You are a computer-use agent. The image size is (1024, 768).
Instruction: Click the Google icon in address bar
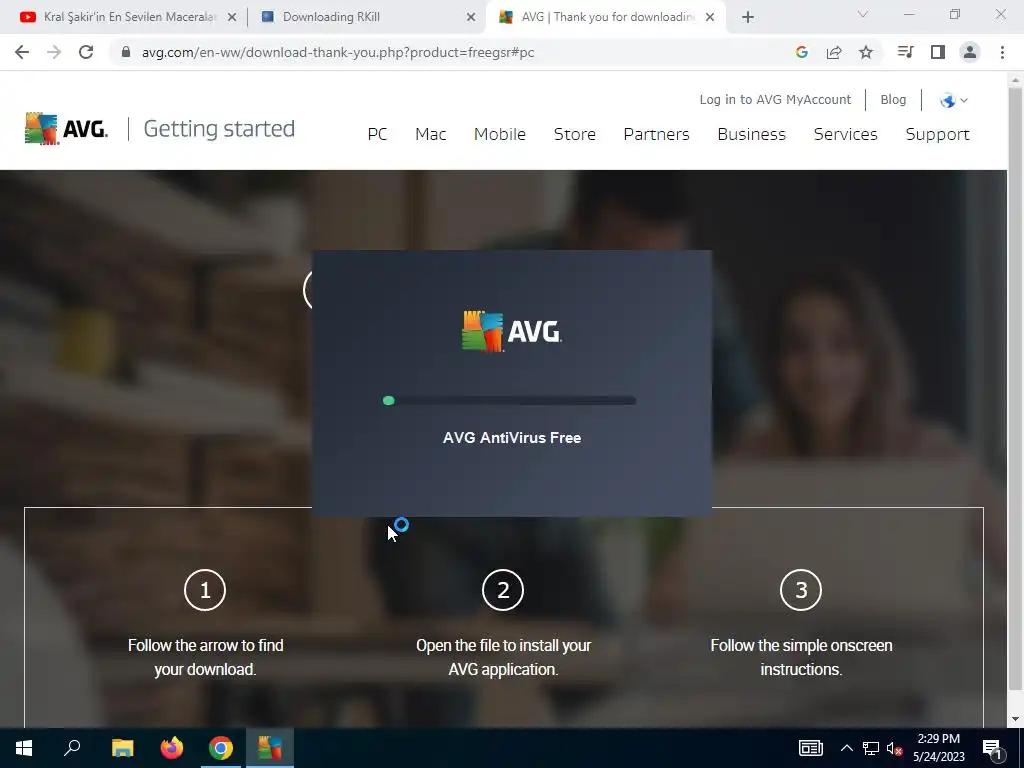click(x=801, y=52)
